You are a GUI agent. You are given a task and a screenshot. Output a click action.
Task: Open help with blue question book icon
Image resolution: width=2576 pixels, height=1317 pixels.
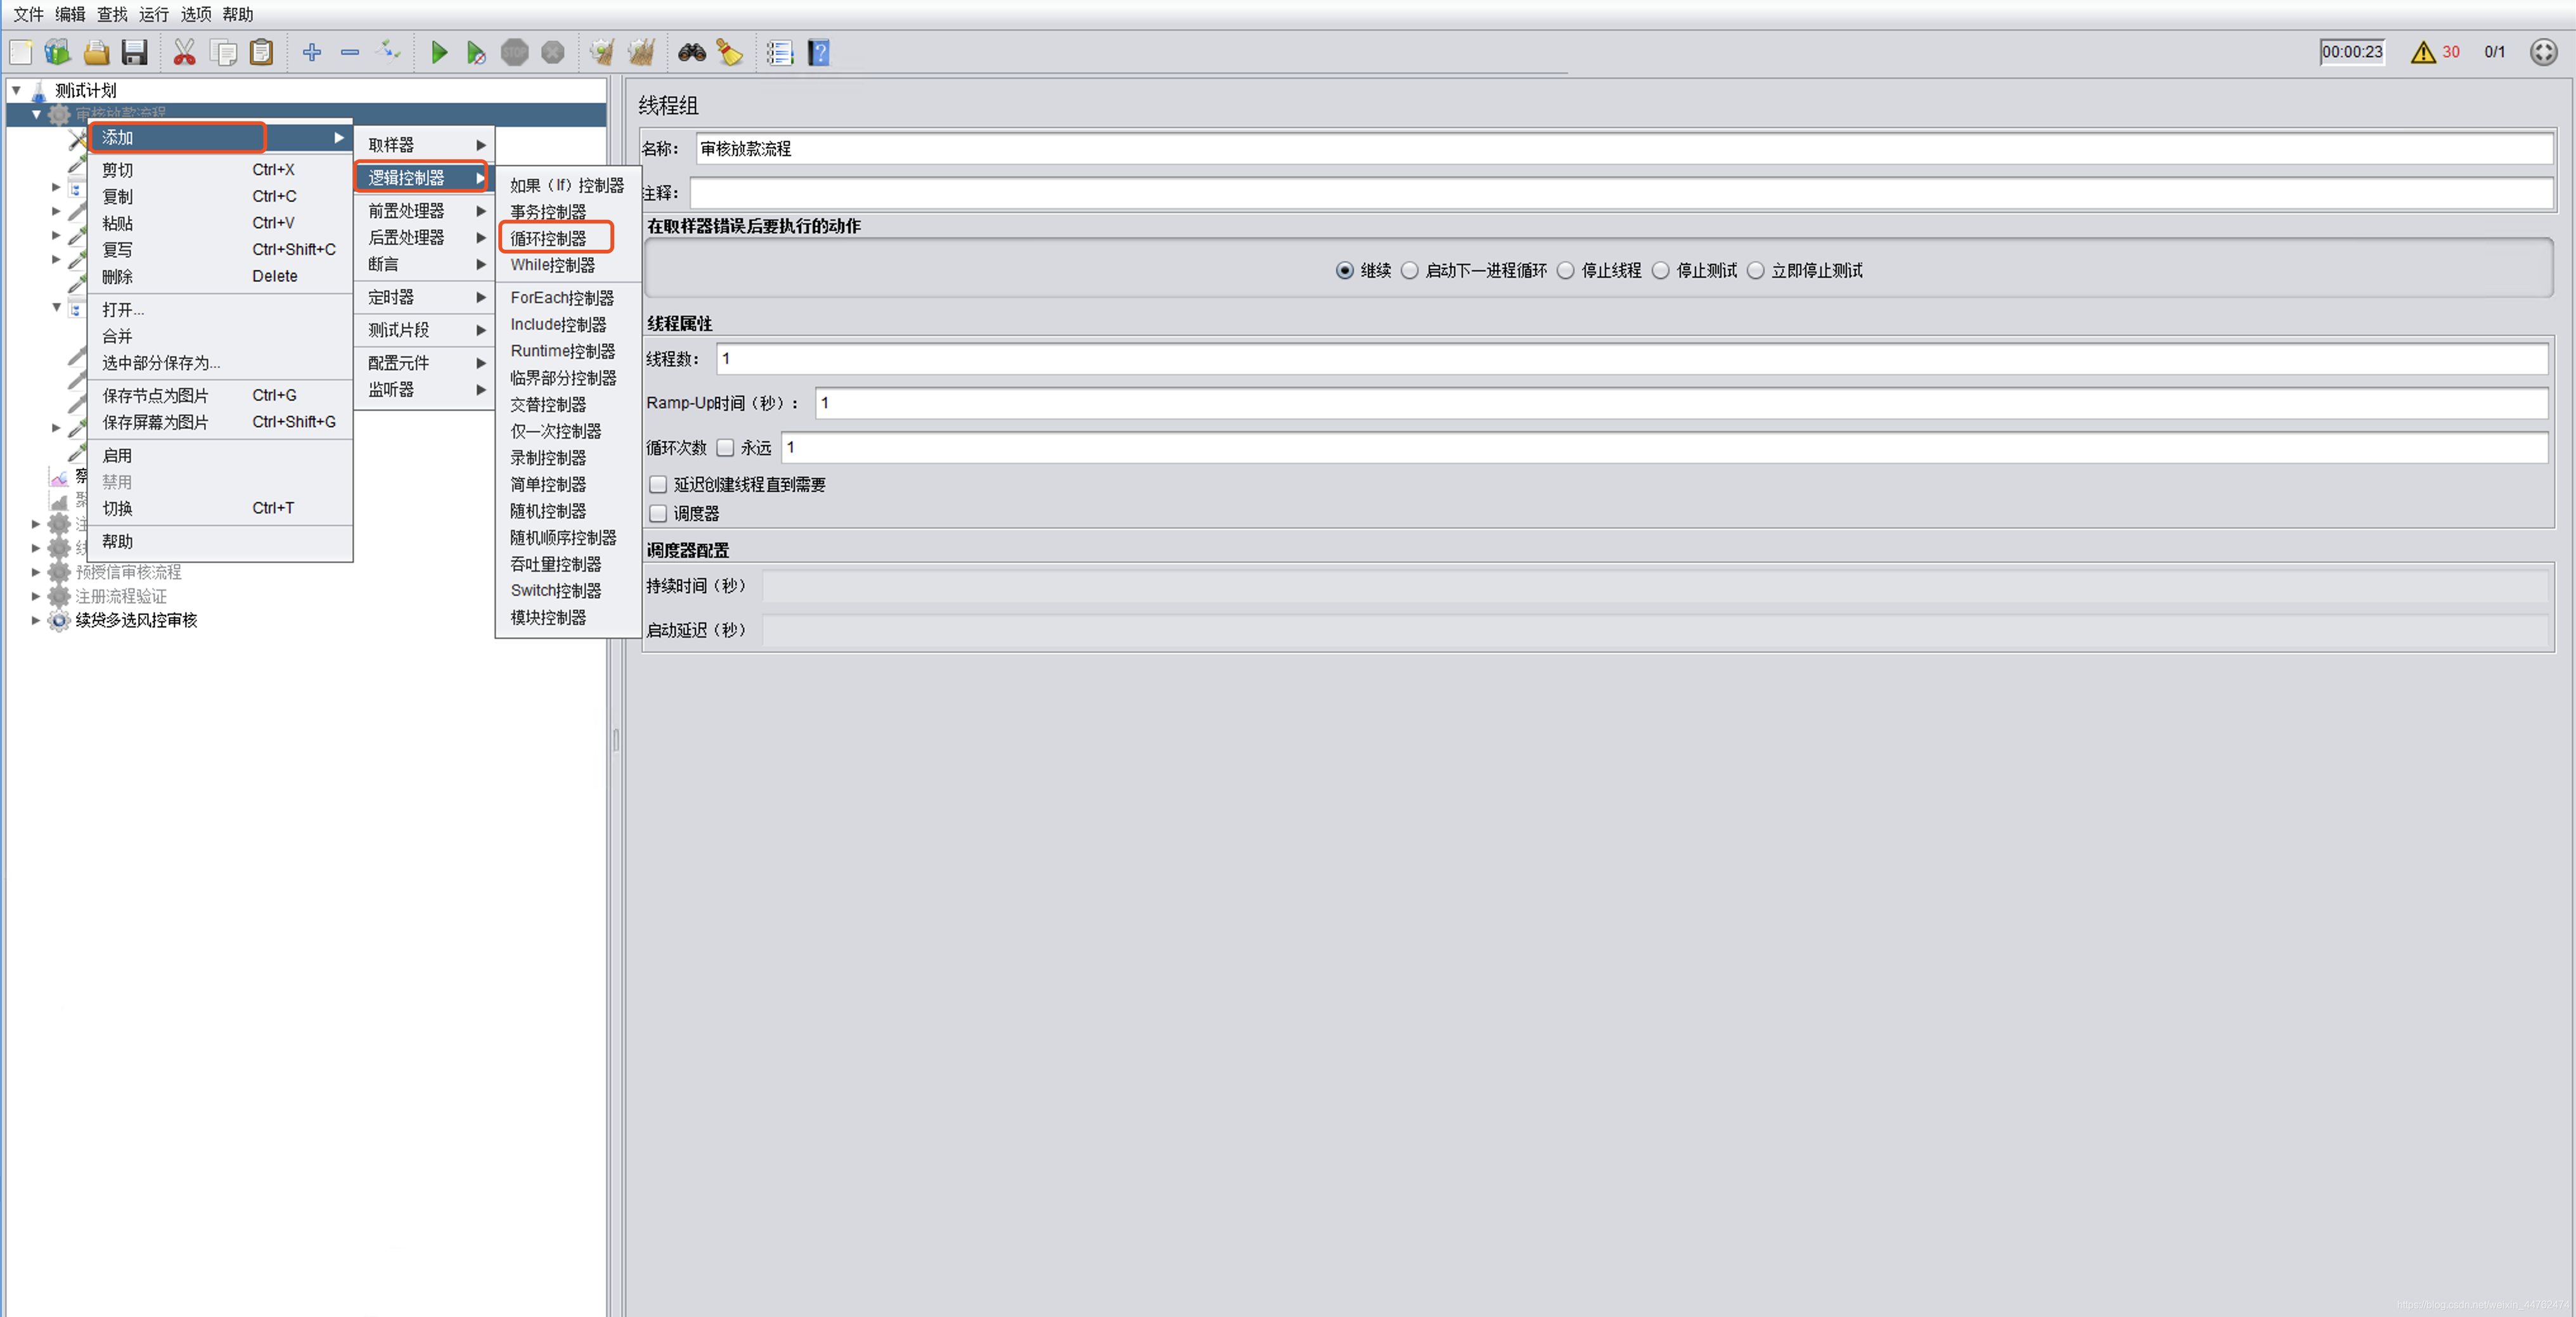(x=819, y=52)
